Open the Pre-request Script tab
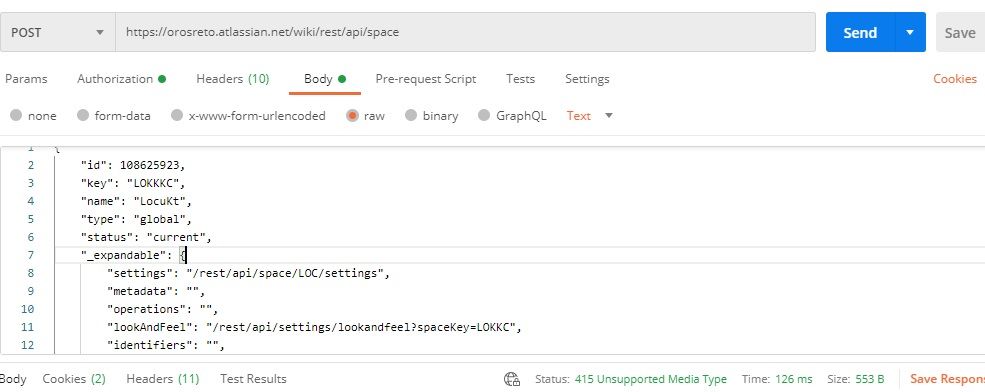The height and width of the screenshot is (392, 985). click(426, 79)
